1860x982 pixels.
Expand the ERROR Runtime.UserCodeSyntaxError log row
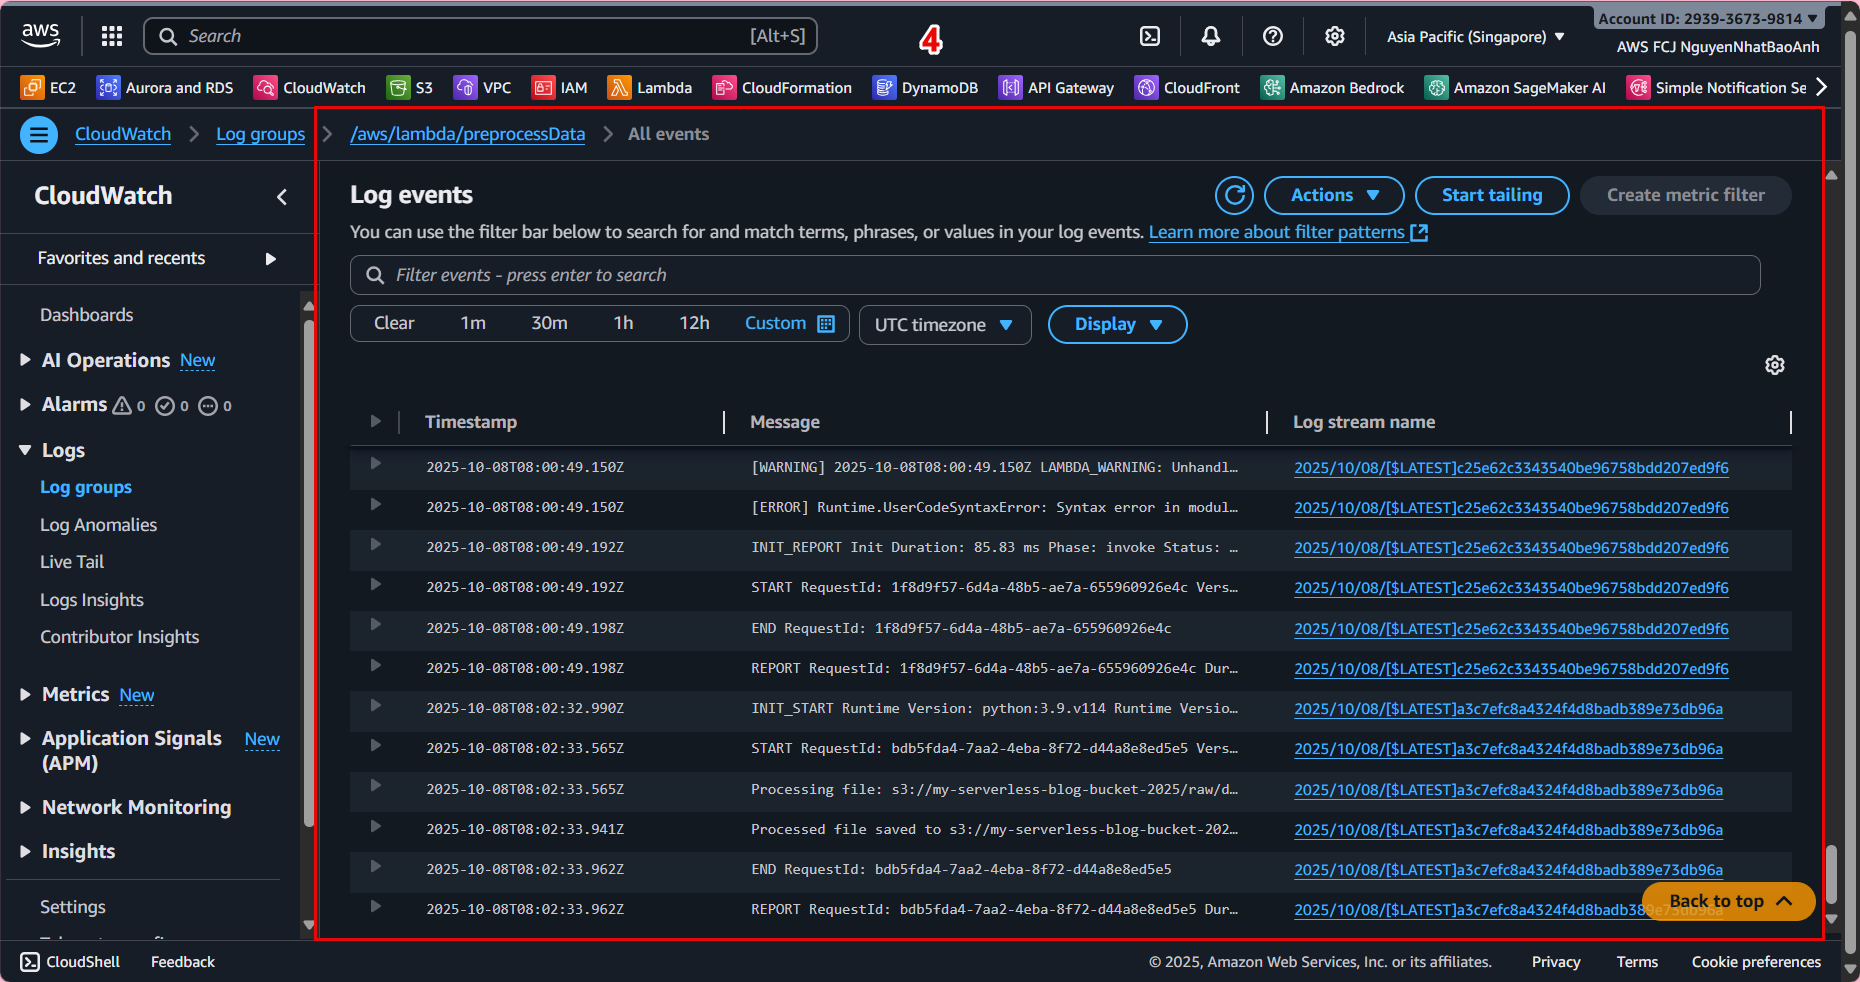pyautogui.click(x=376, y=505)
